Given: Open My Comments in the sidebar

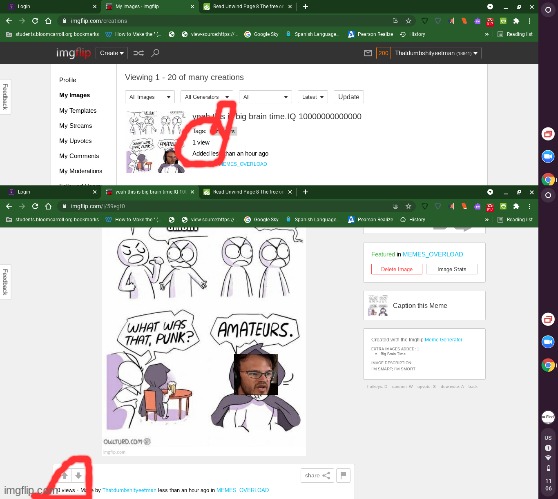Looking at the screenshot, I should click(x=79, y=156).
